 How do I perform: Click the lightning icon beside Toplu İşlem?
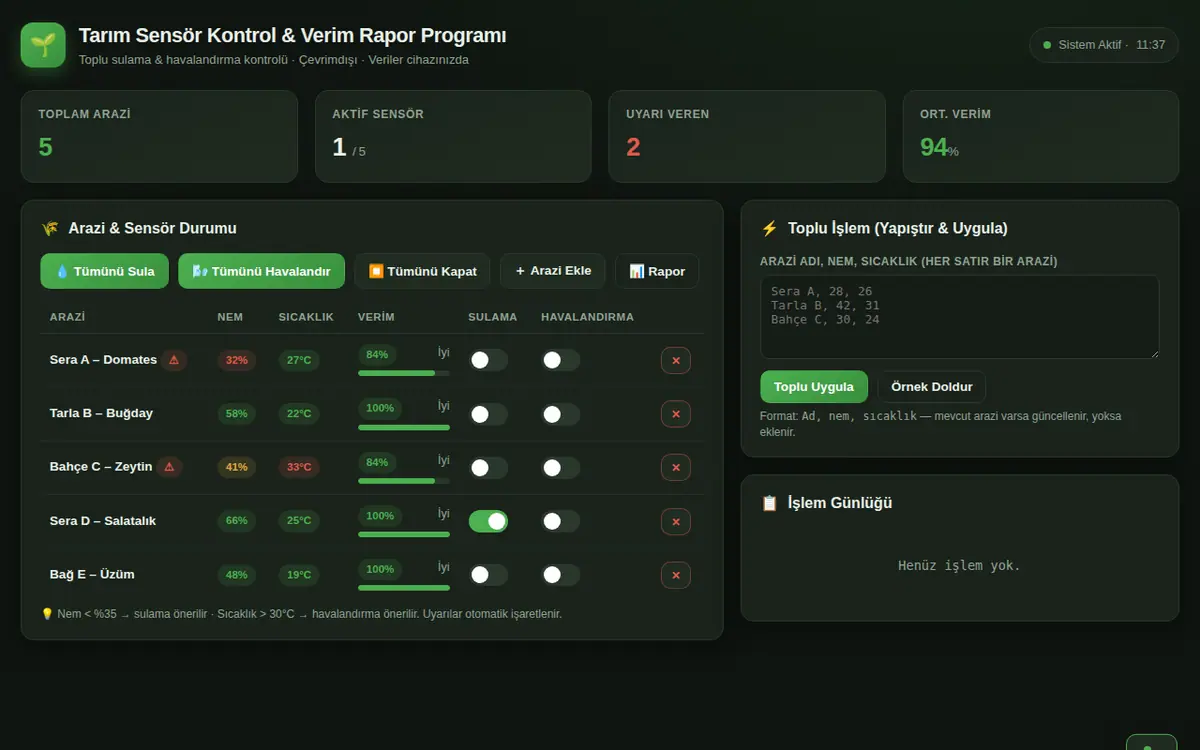(769, 228)
